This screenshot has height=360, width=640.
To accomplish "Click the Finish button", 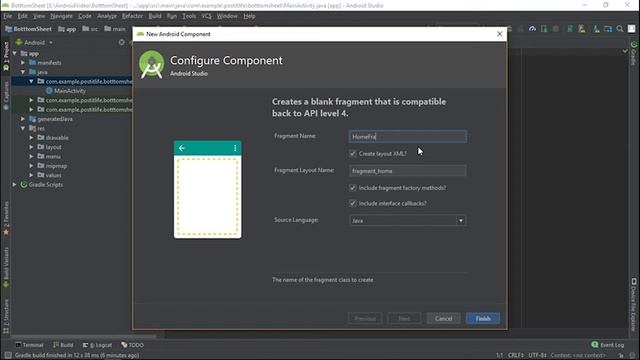I will tap(483, 318).
